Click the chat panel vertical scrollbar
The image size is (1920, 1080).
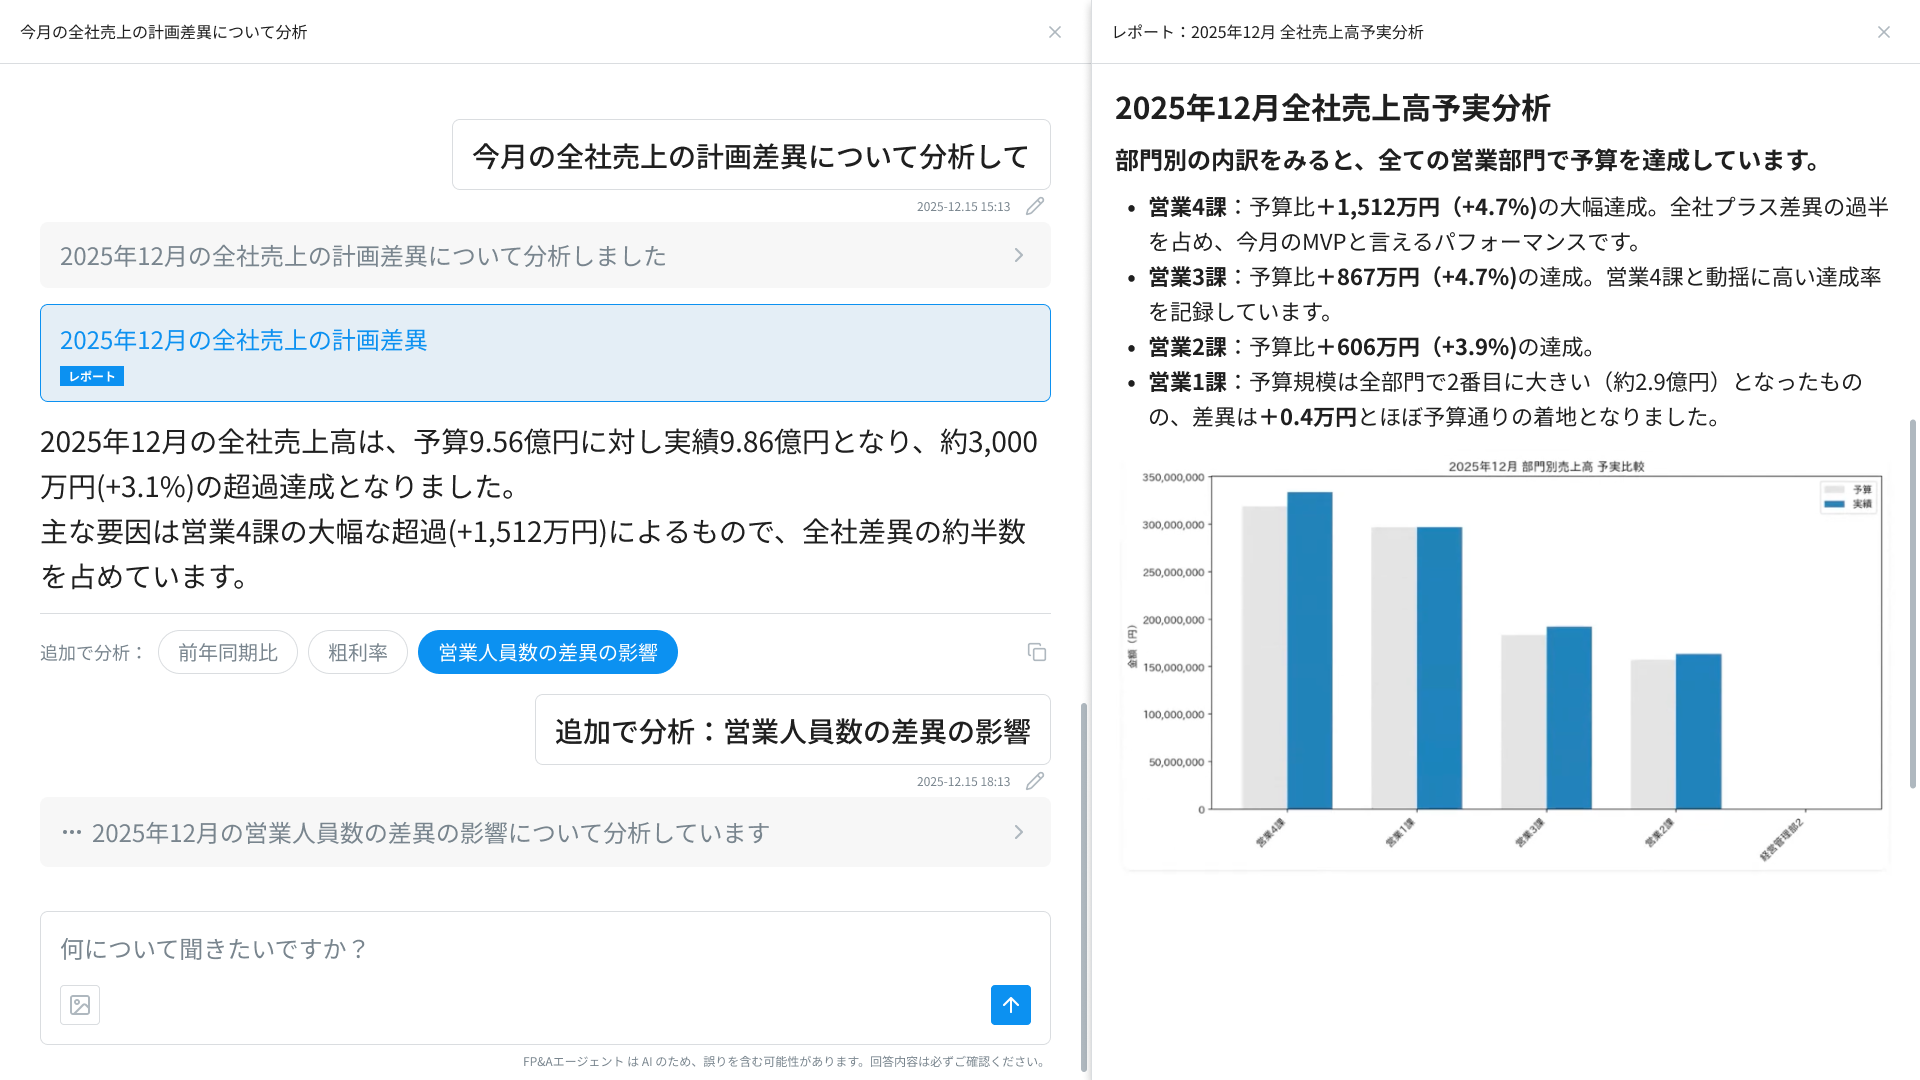(x=1084, y=885)
